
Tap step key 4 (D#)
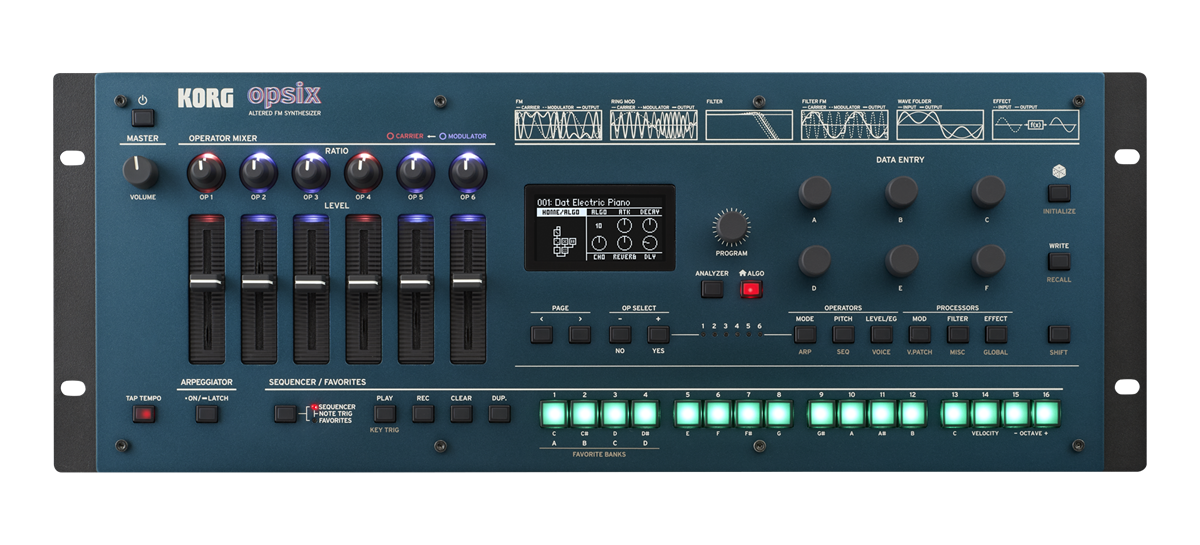coord(646,413)
